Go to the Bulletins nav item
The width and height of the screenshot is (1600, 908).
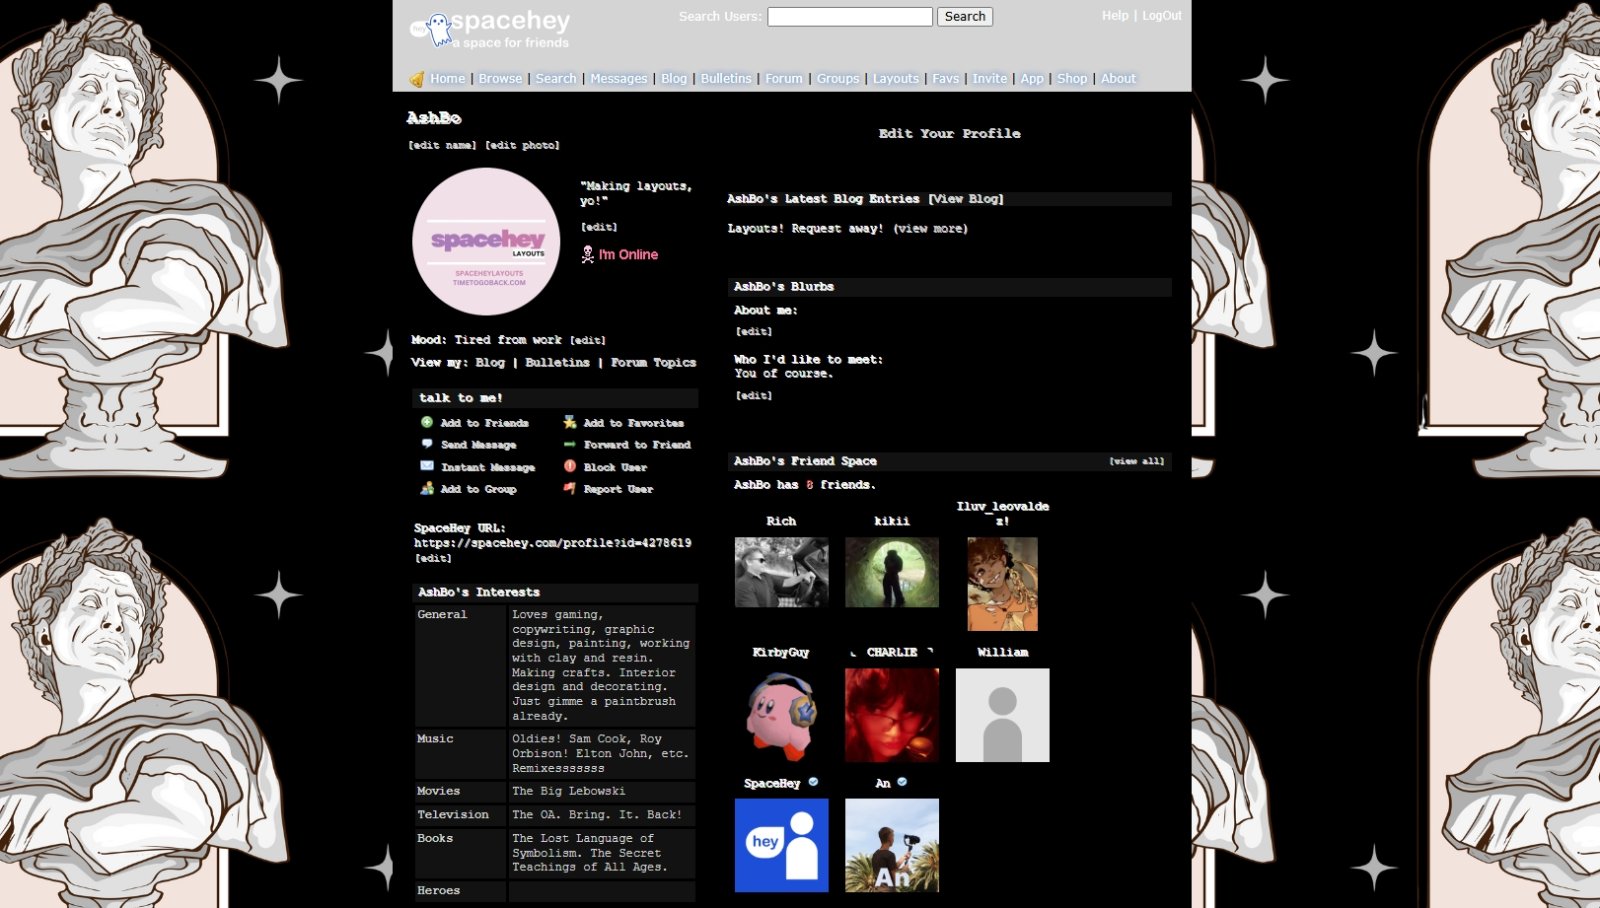[x=725, y=78]
